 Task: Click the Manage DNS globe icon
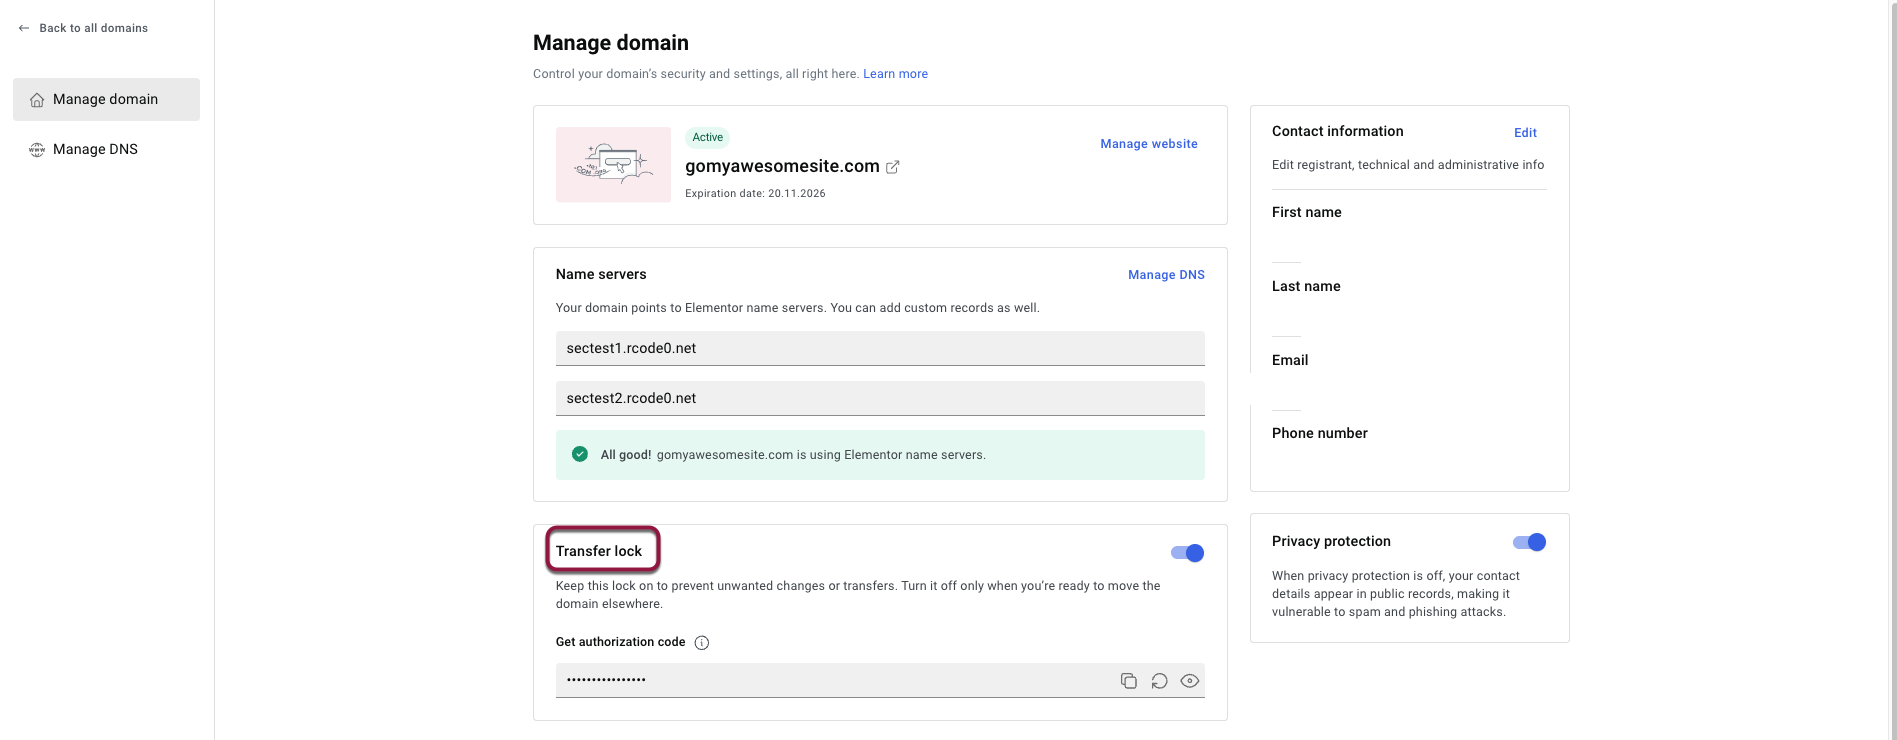pyautogui.click(x=37, y=150)
